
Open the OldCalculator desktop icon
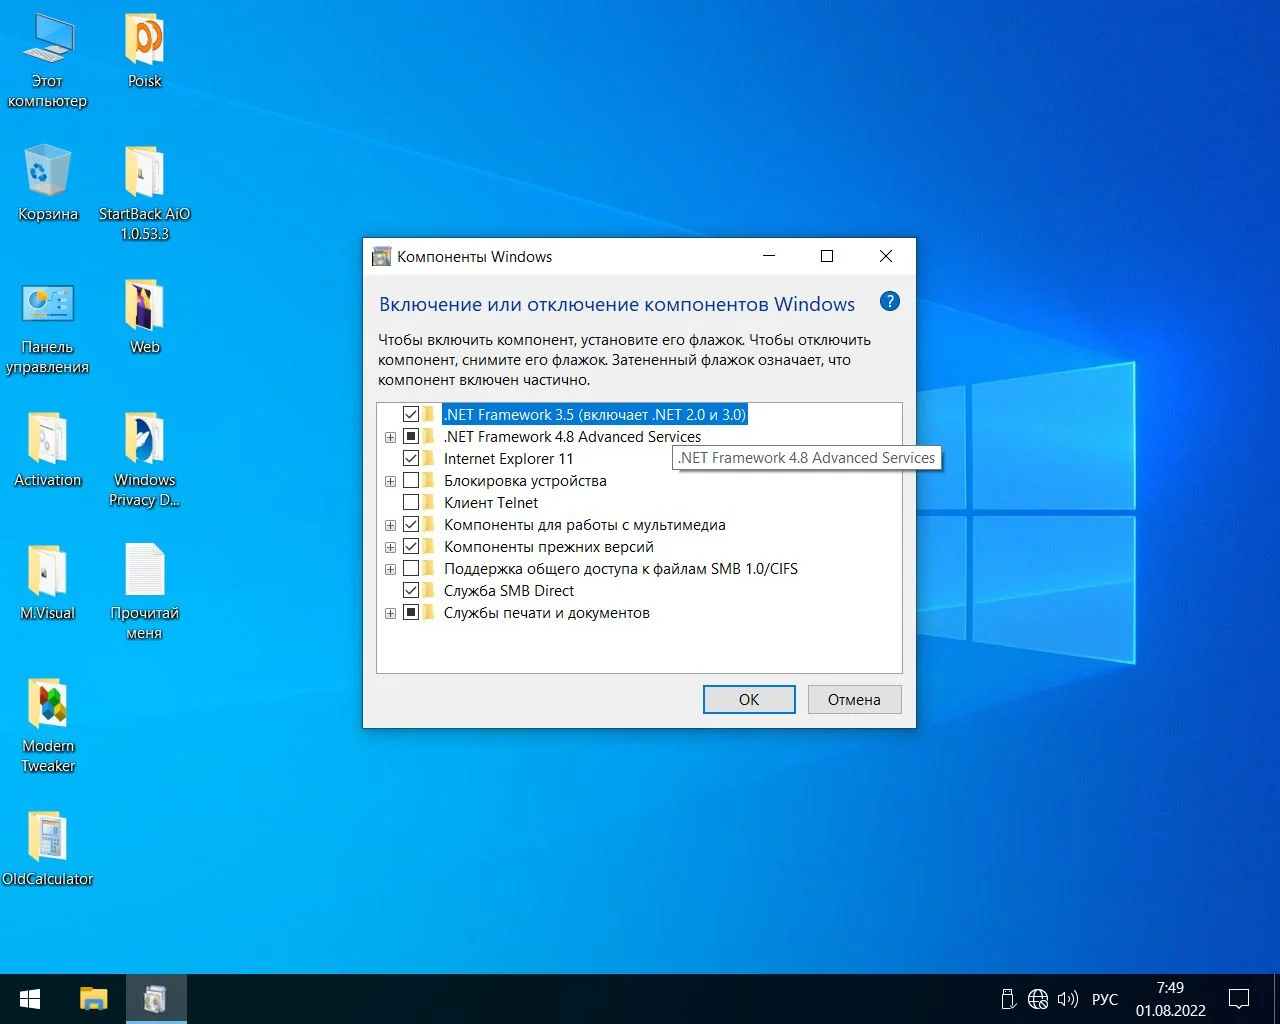47,838
